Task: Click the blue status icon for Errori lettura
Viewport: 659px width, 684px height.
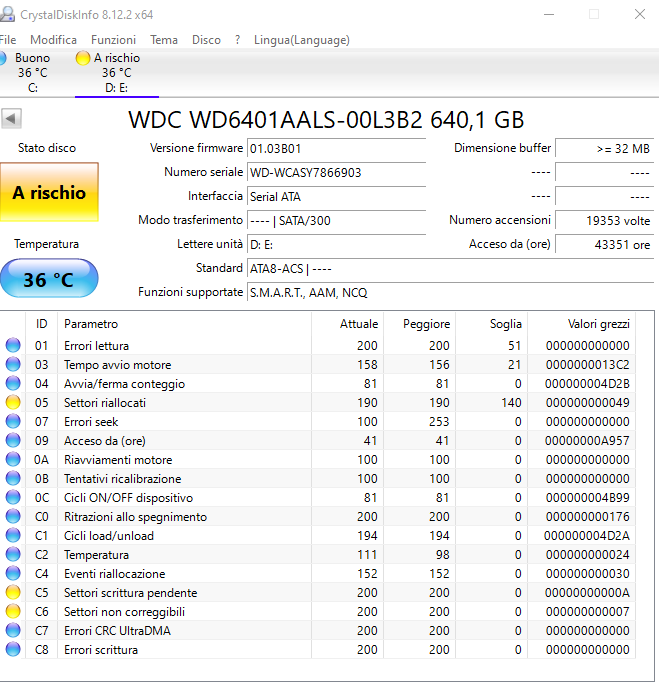Action: [x=13, y=345]
